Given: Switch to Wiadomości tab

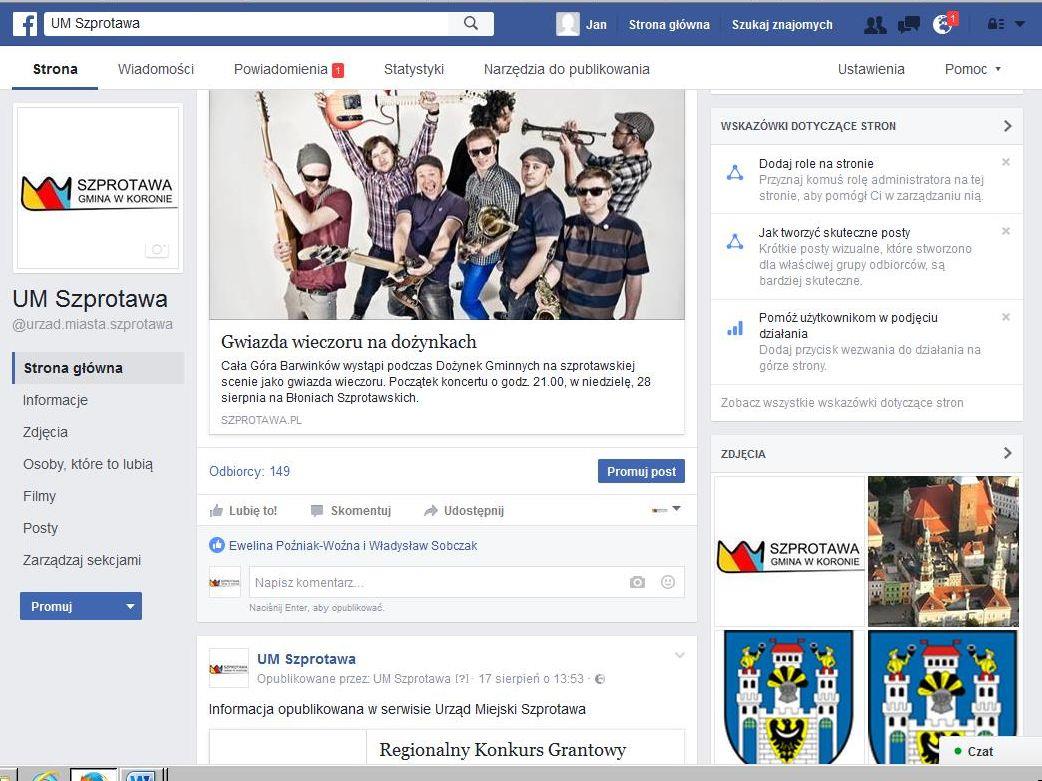Looking at the screenshot, I should pos(156,69).
